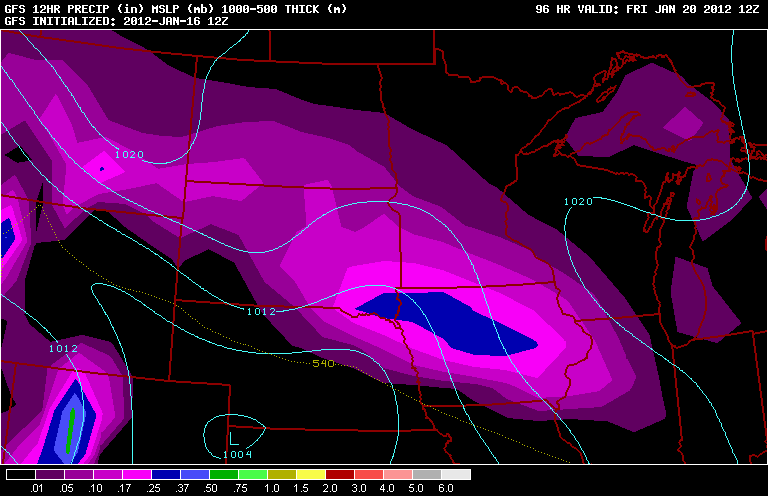Select the light blue legend swatch
This screenshot has width=768, height=496.
tap(195, 474)
